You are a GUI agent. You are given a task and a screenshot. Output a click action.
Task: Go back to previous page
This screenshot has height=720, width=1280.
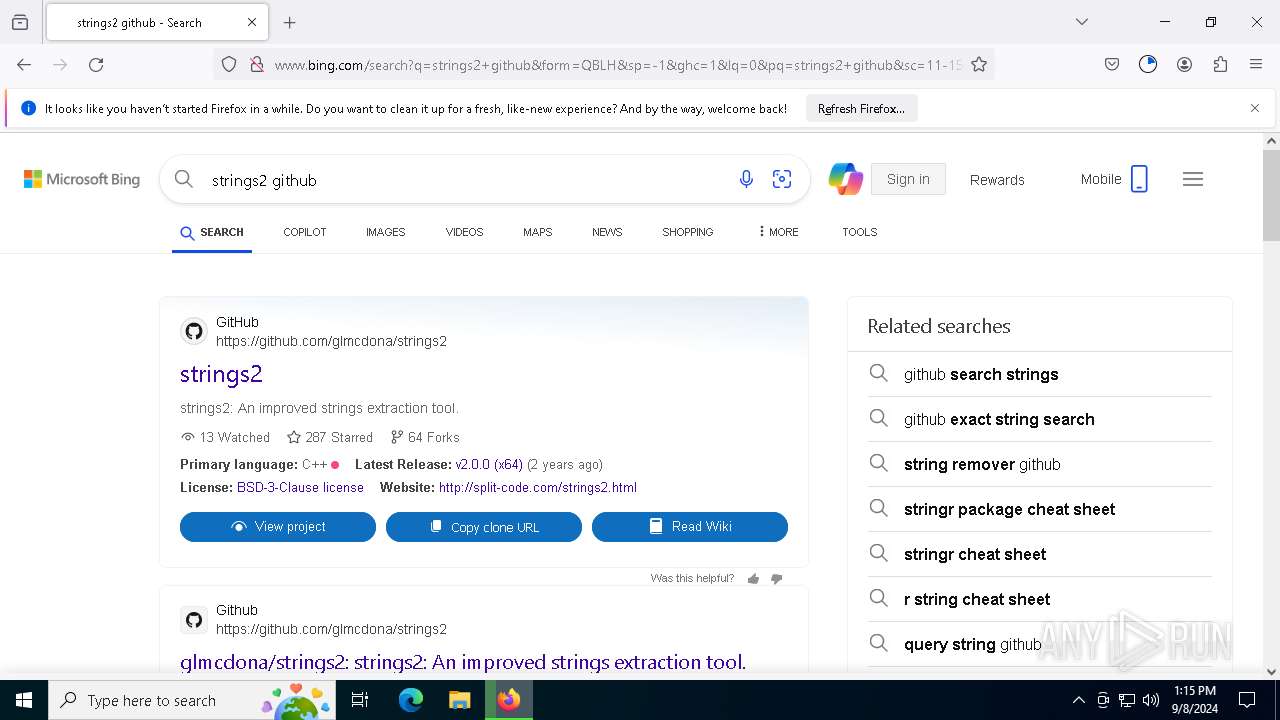(x=24, y=64)
